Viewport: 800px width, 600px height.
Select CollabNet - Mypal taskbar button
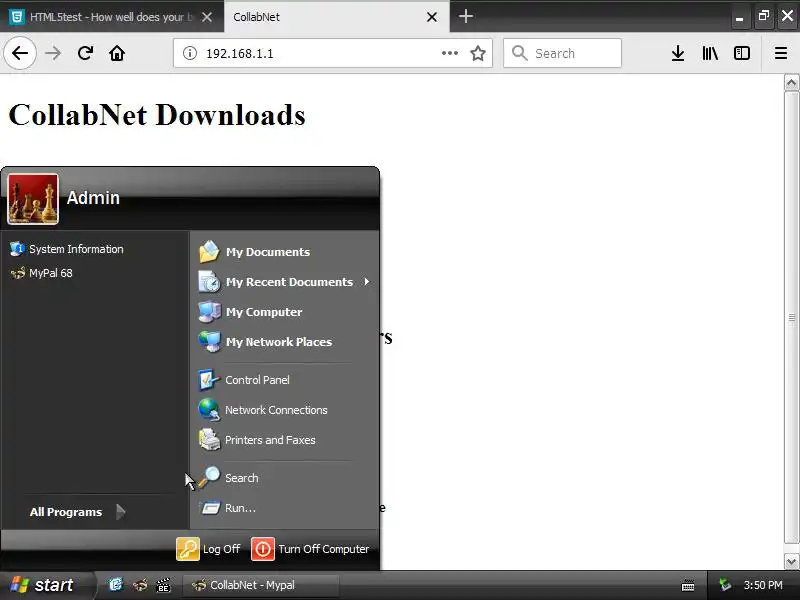point(260,585)
